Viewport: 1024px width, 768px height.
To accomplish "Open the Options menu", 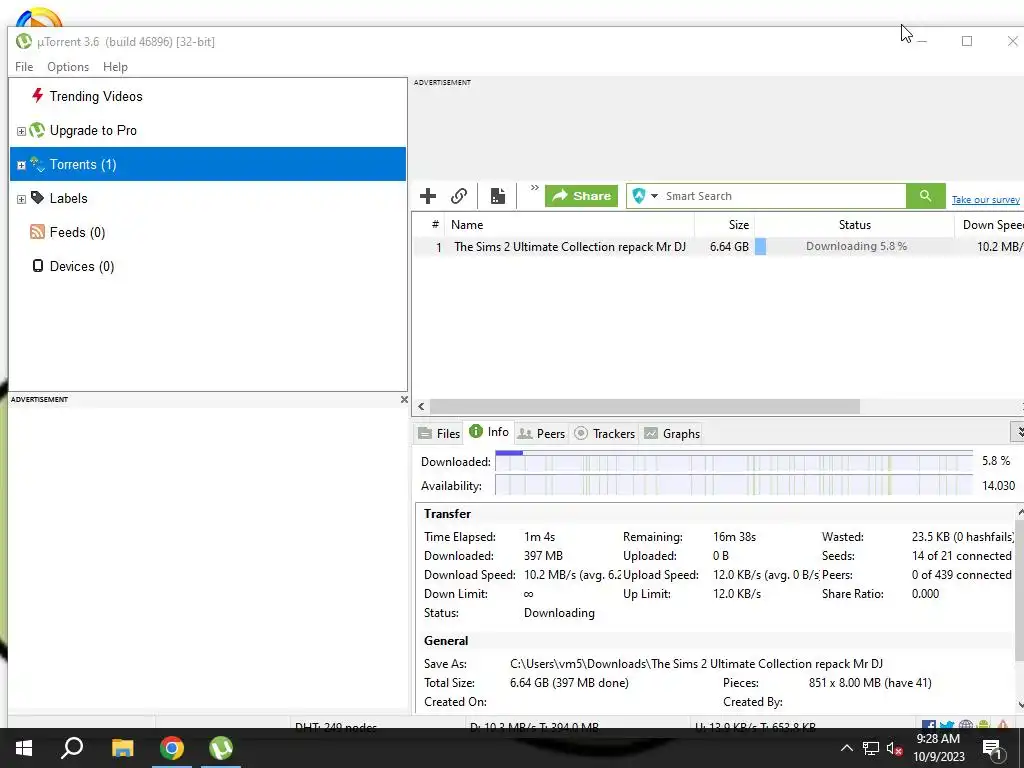I will pos(68,67).
